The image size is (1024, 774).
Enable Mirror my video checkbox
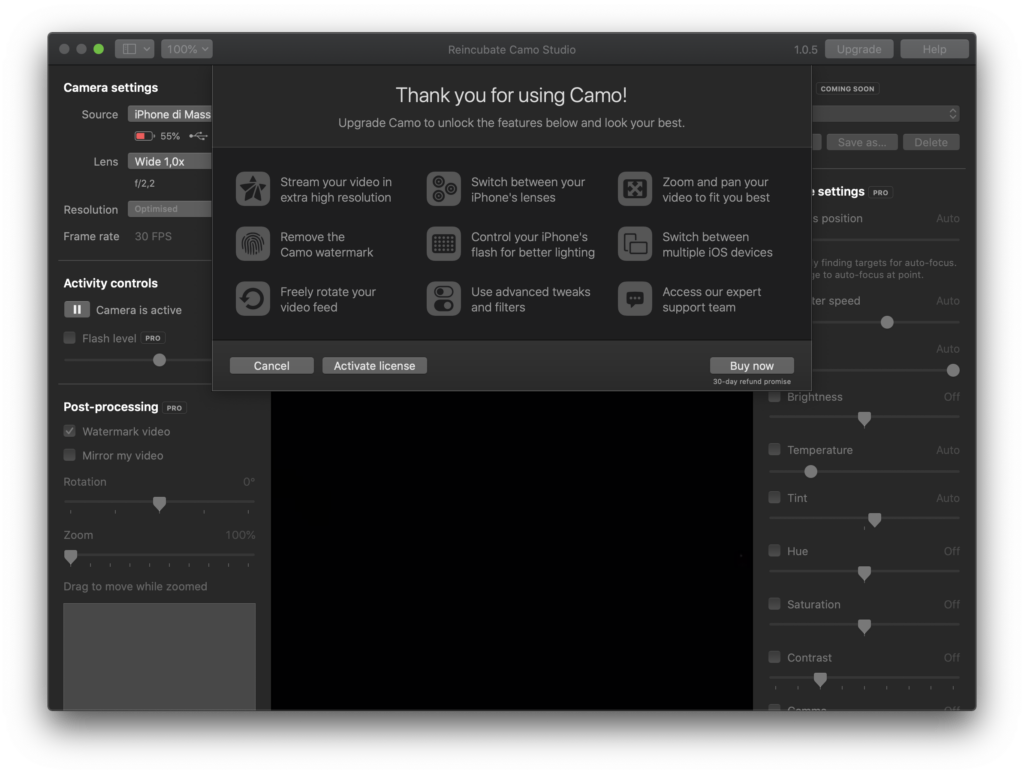69,455
